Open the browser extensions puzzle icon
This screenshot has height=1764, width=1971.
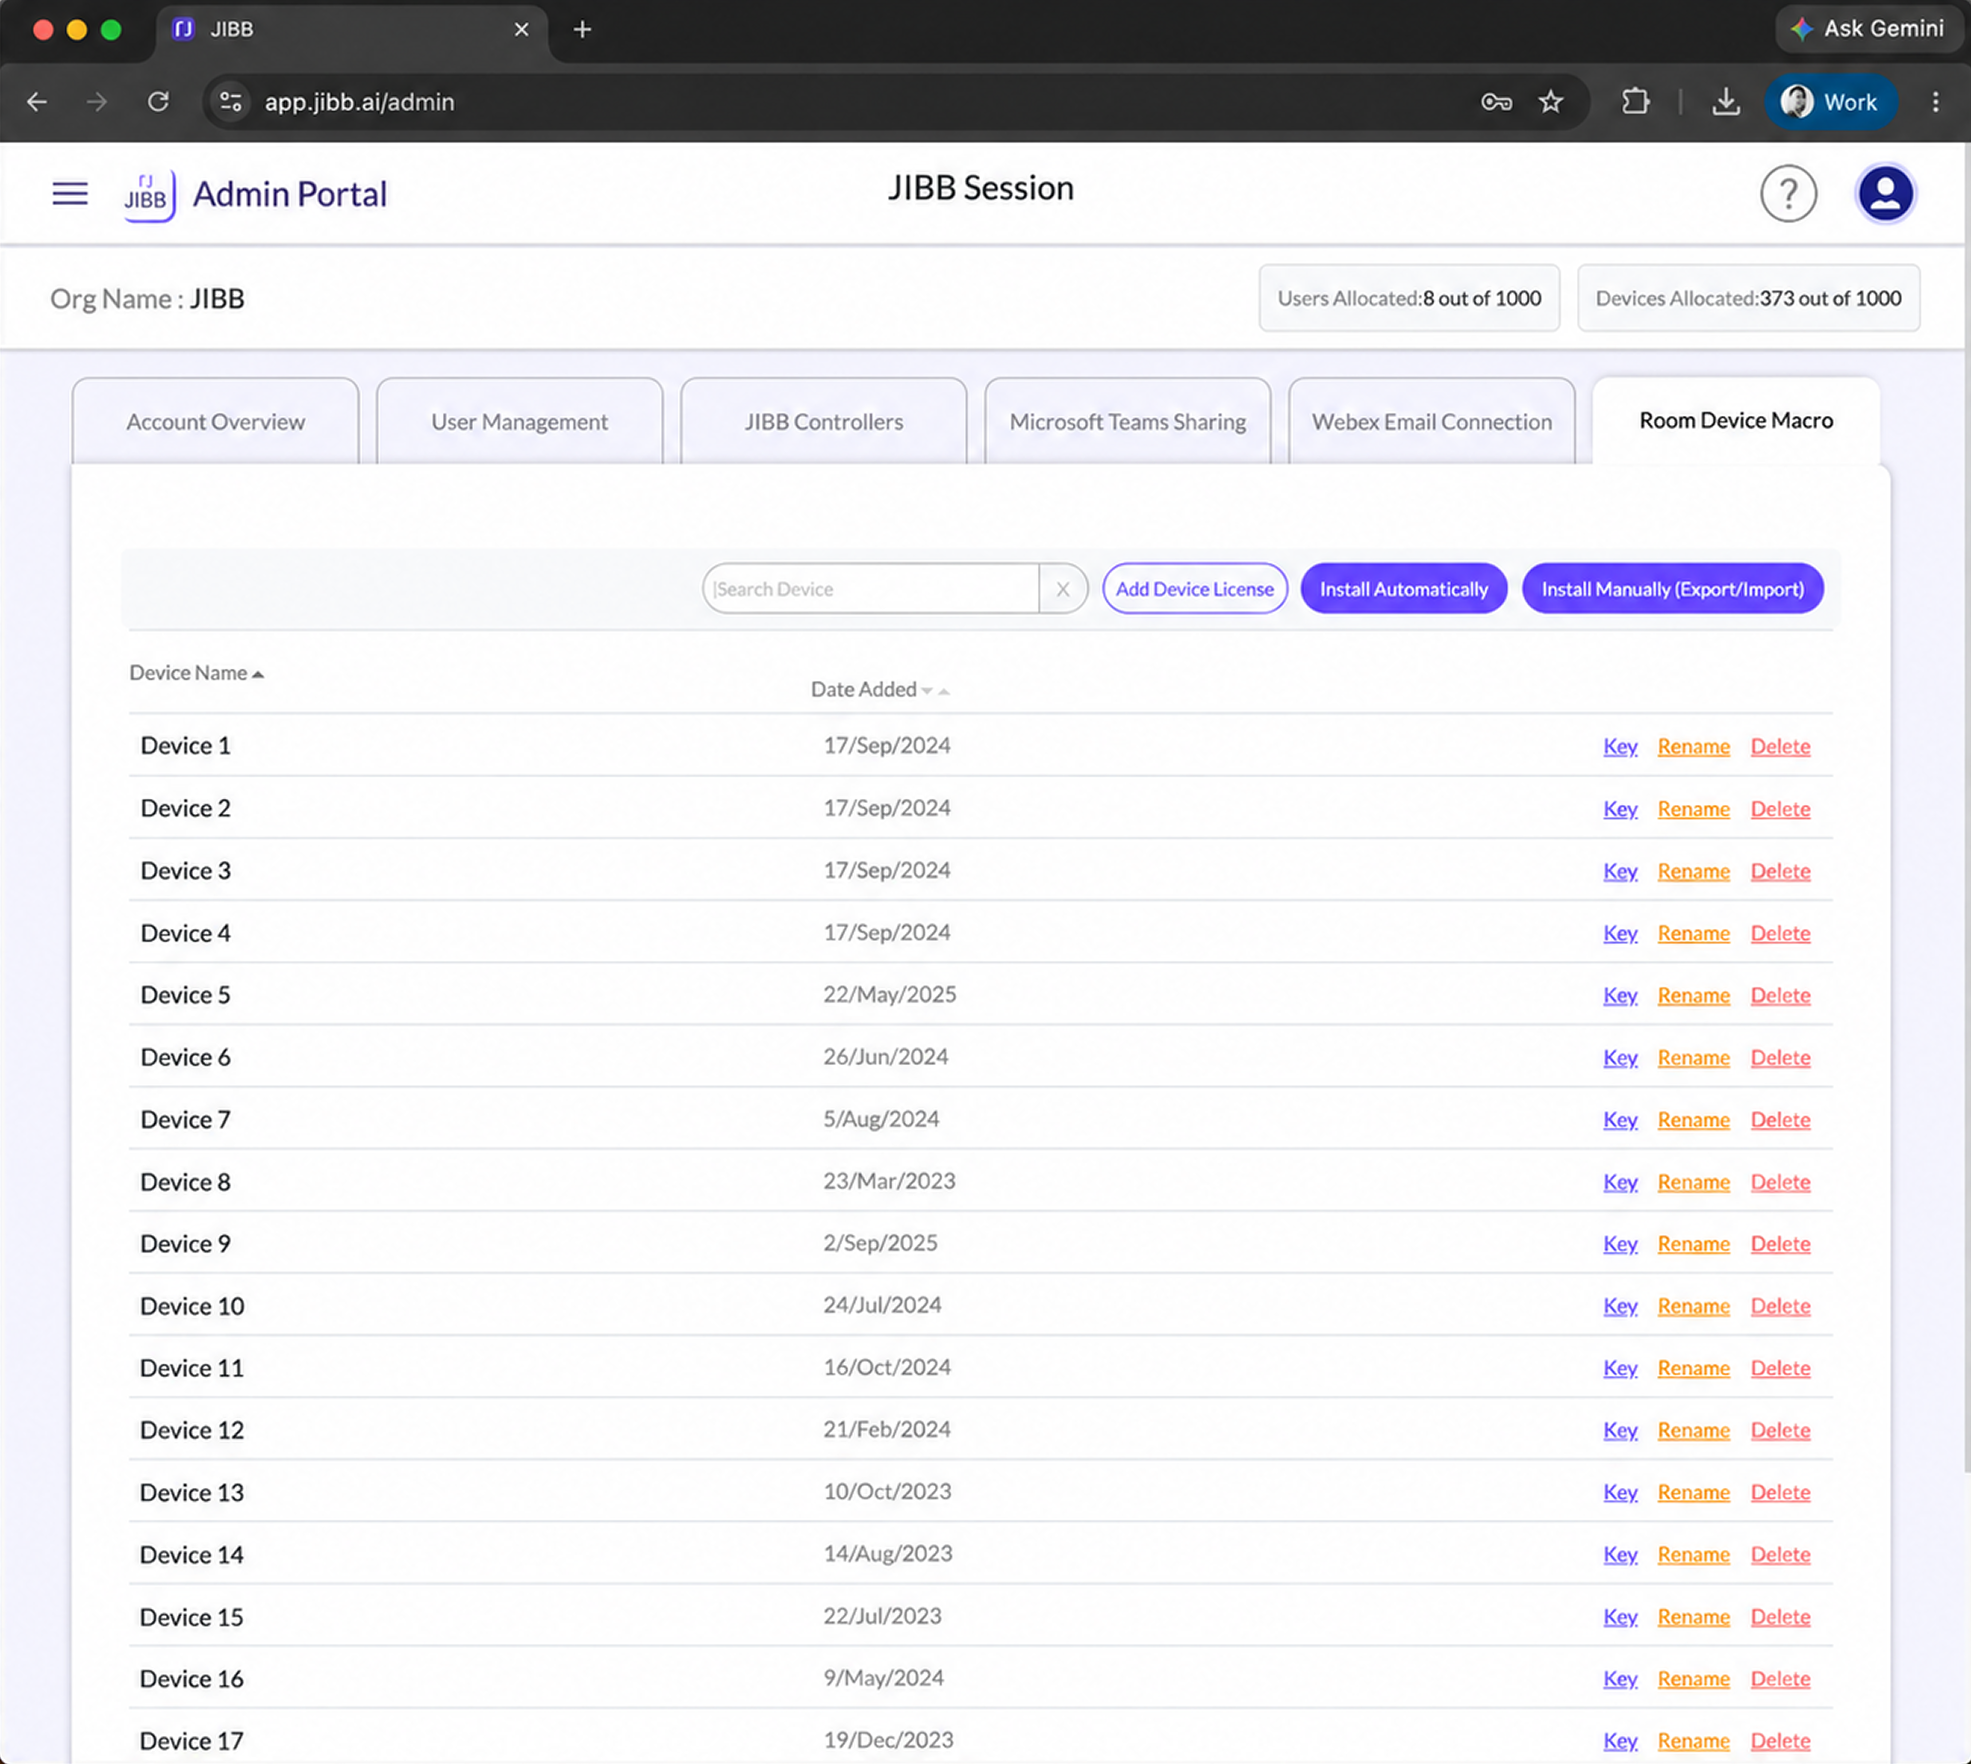click(x=1636, y=102)
